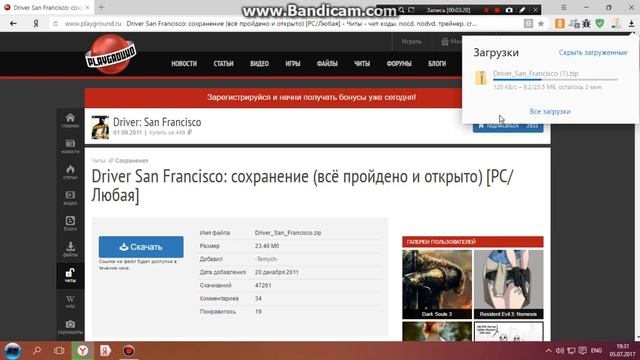The height and width of the screenshot is (360, 640).
Task: Open browser downloads arrow icon
Action: coord(631,24)
